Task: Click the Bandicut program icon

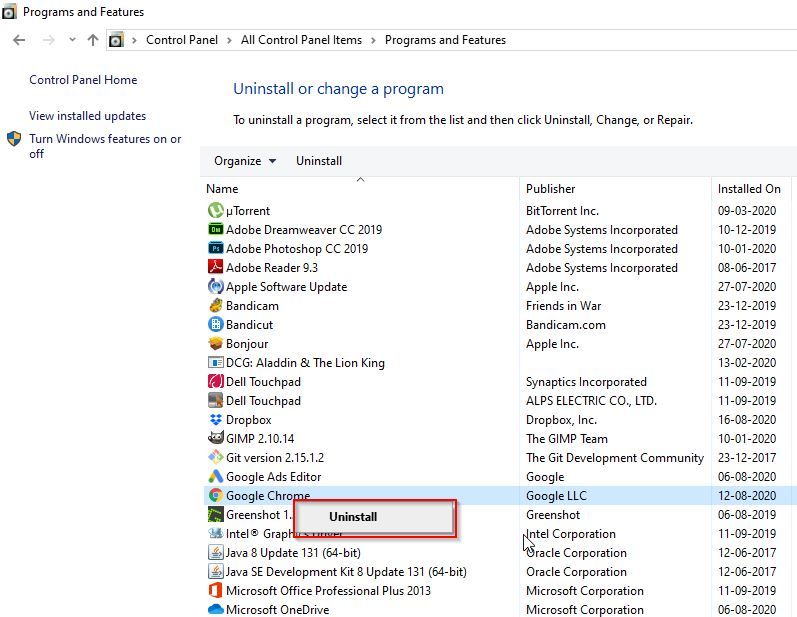Action: 216,324
